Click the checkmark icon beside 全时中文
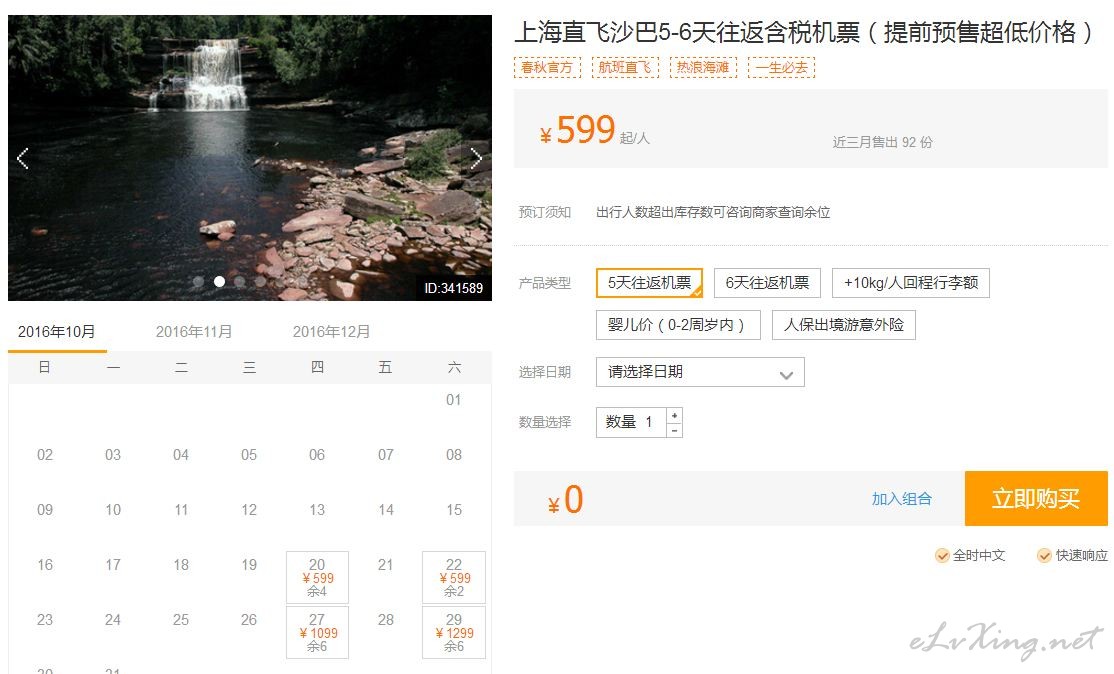This screenshot has width=1114, height=674. pos(942,555)
